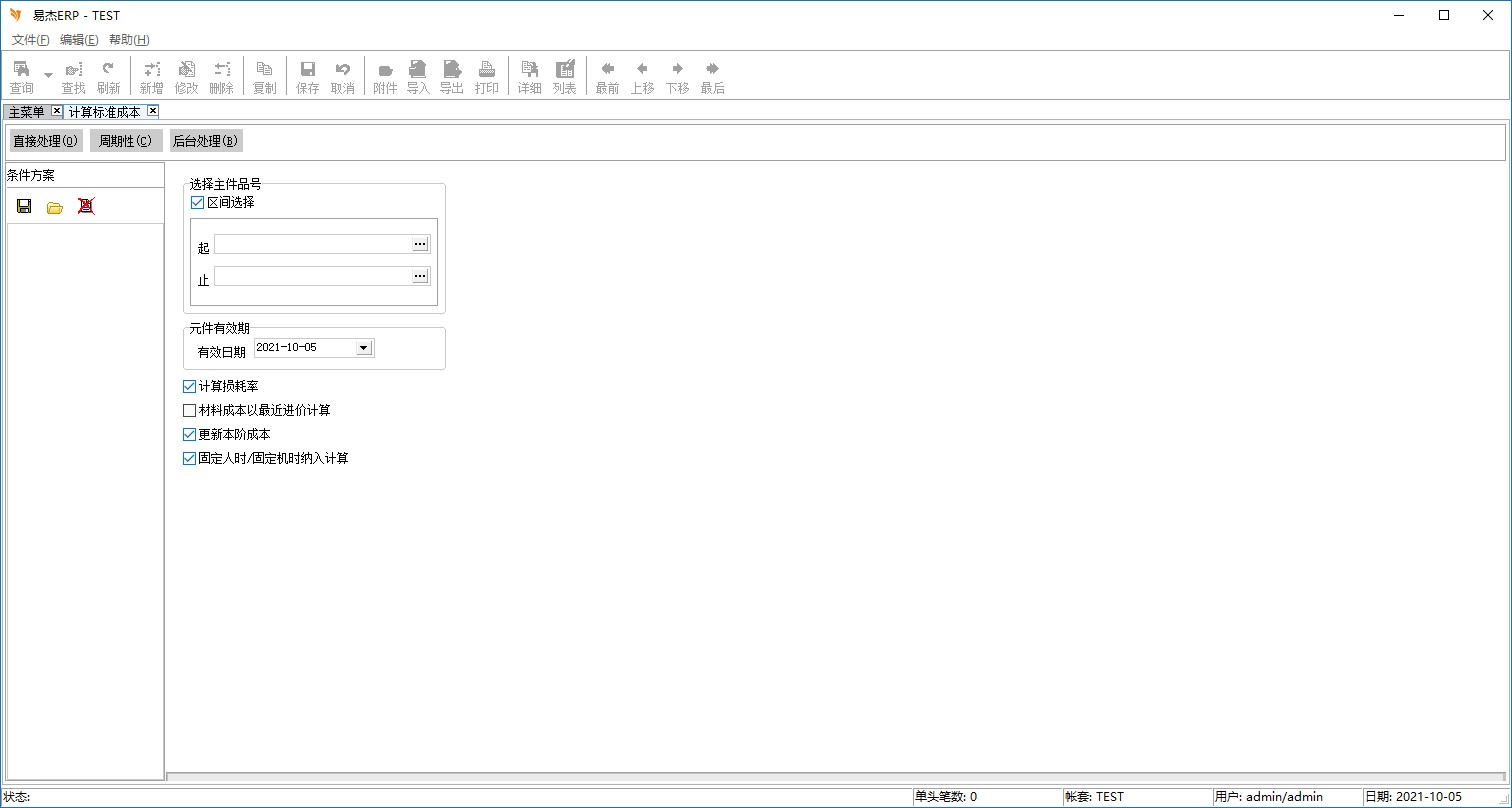Open the 有效日期 date dropdown
Screen dimensions: 1512x808
[364, 348]
